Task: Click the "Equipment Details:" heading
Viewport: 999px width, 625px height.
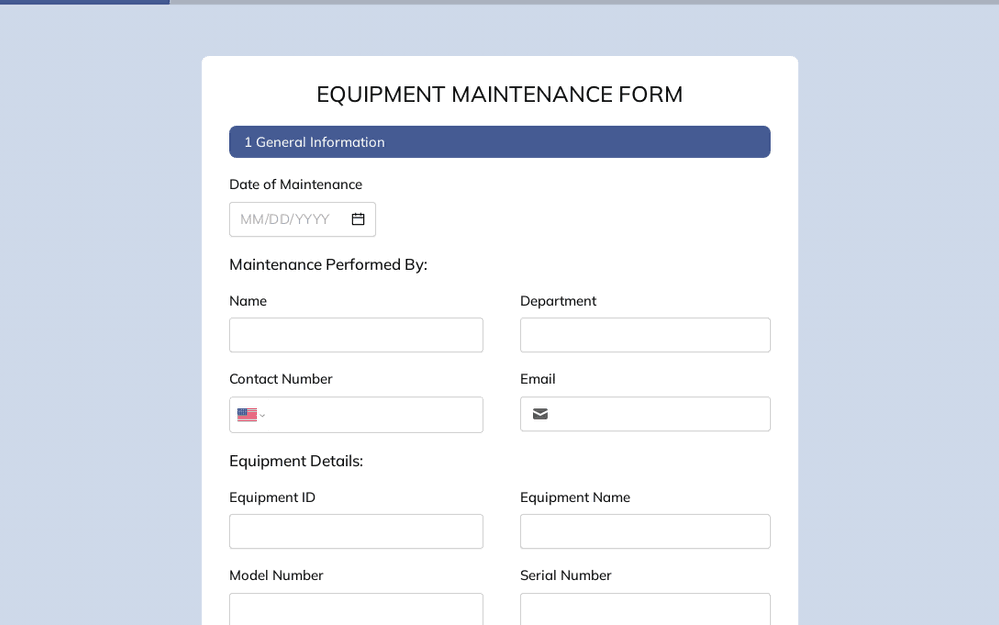Action: tap(296, 461)
